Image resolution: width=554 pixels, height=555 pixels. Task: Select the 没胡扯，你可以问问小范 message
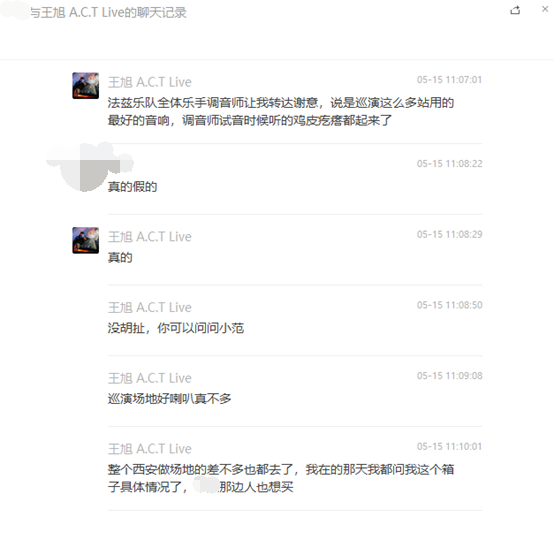(x=176, y=328)
